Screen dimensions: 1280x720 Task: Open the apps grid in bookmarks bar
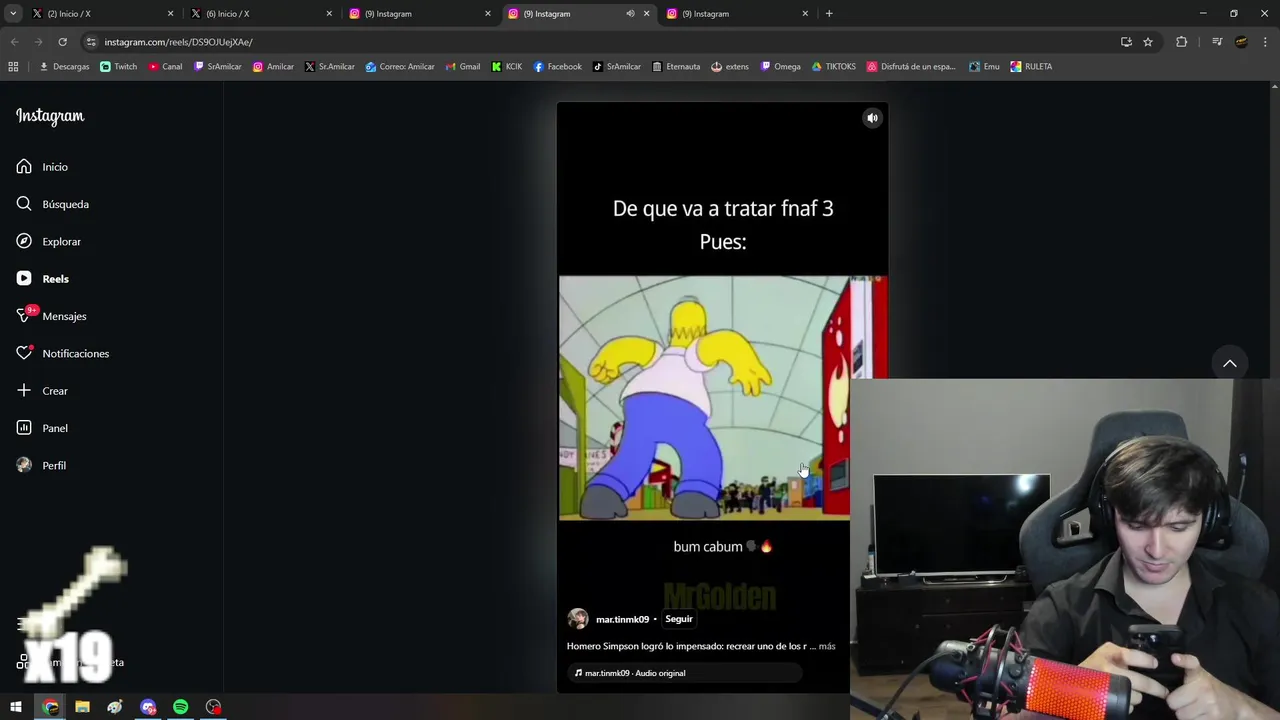pyautogui.click(x=13, y=67)
